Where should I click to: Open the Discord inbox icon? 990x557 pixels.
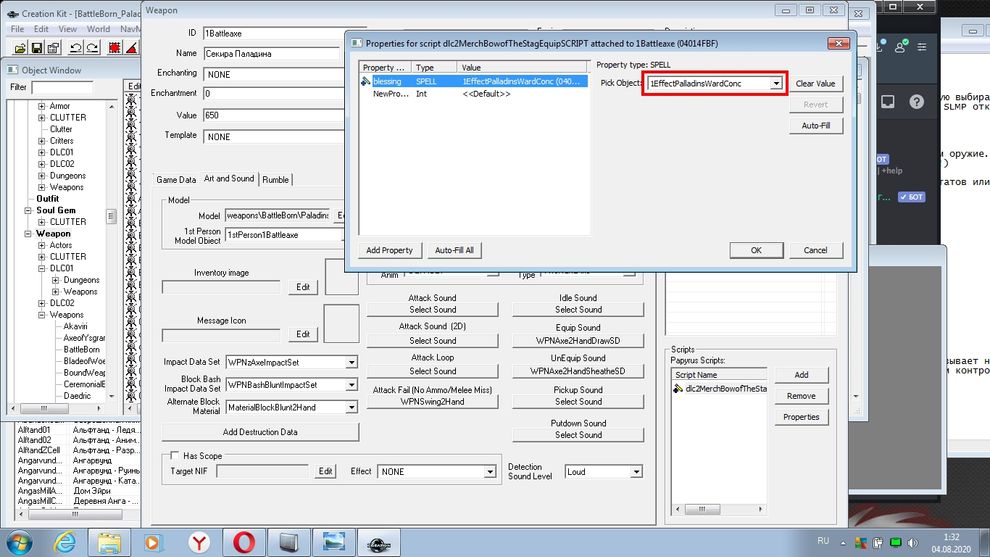887,102
